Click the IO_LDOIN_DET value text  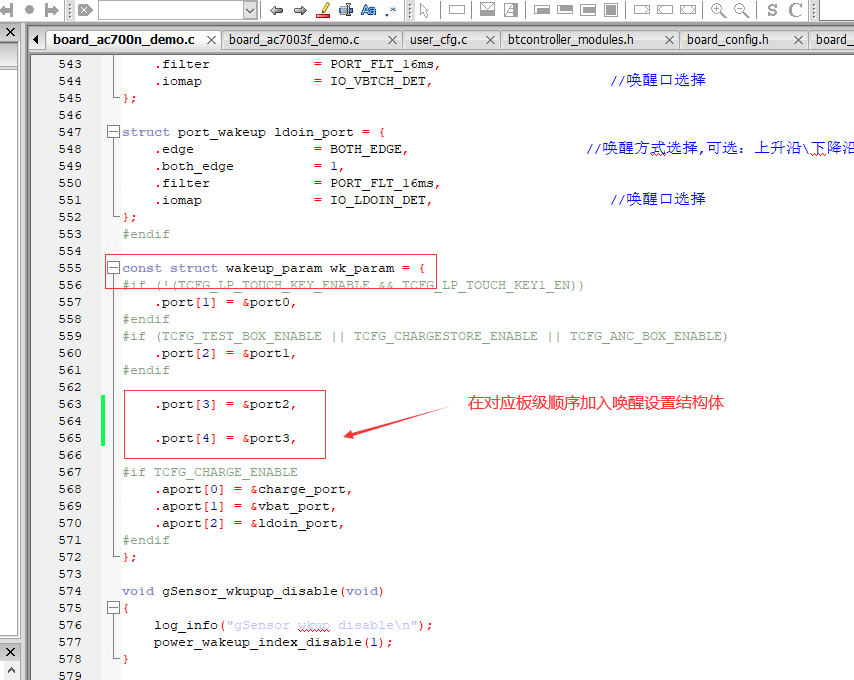[378, 200]
